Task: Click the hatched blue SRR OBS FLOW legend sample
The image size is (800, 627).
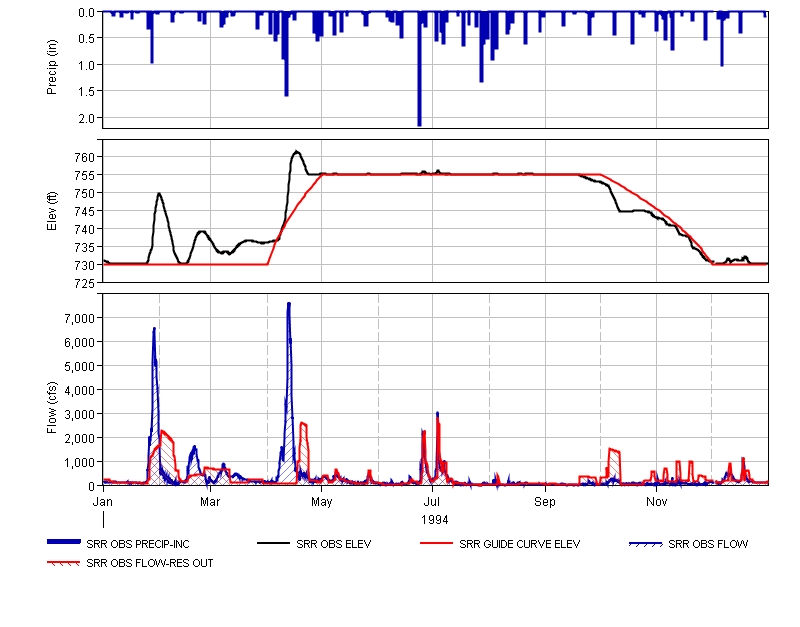Action: tap(646, 543)
